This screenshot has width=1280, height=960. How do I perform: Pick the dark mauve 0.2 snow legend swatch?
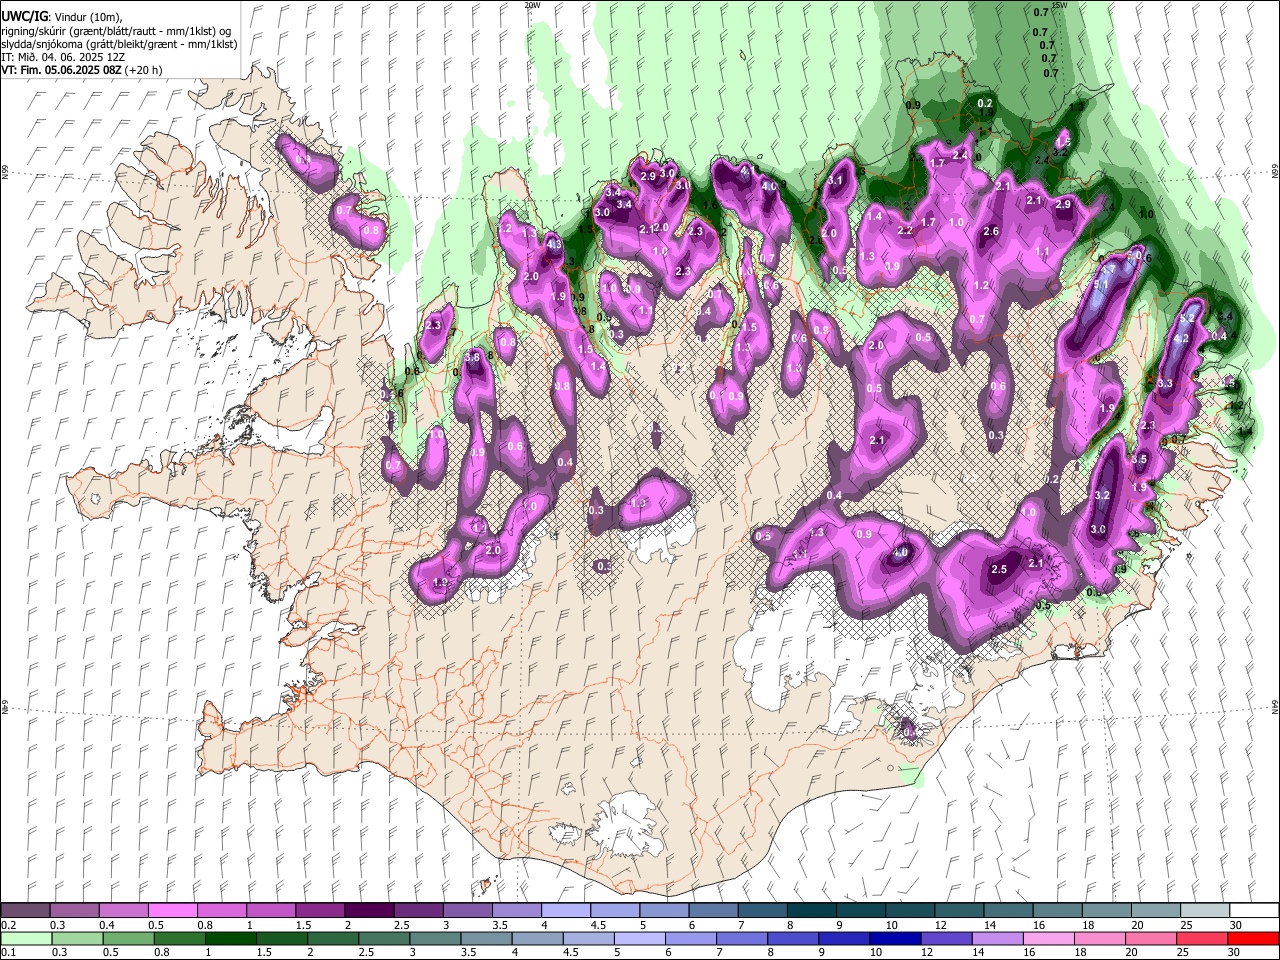(x=25, y=911)
